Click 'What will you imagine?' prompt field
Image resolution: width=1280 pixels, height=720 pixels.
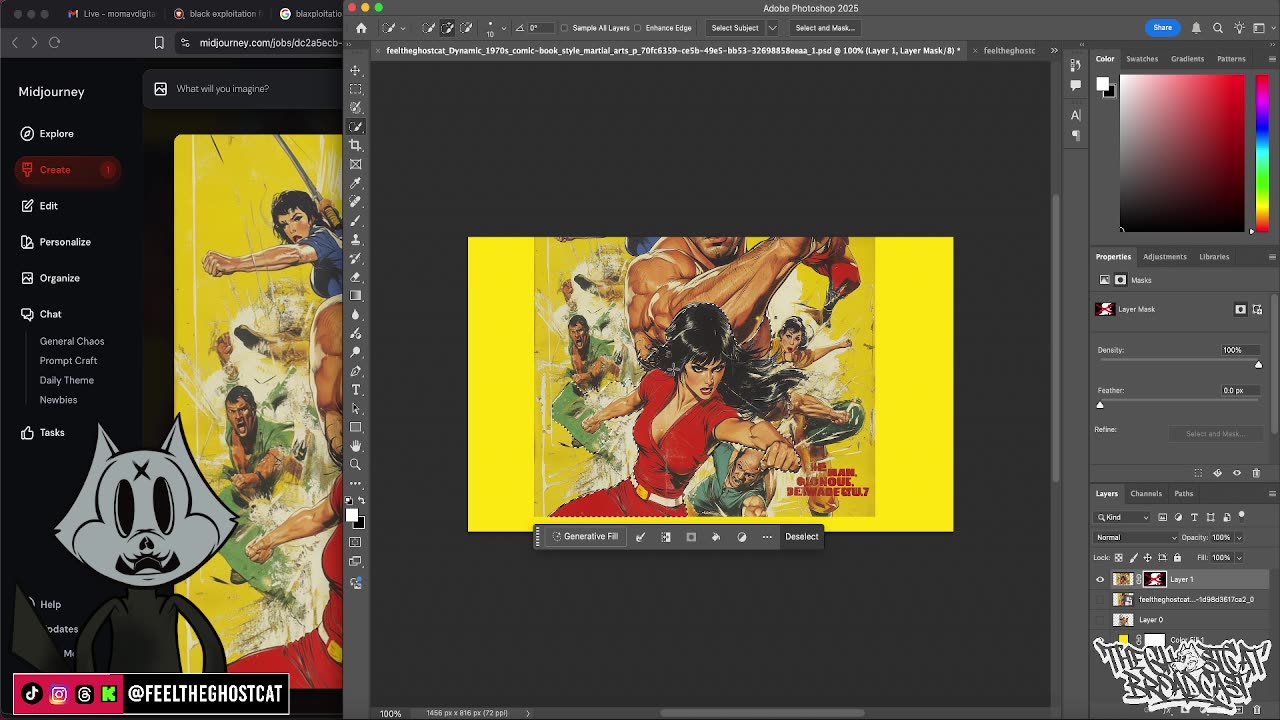240,89
